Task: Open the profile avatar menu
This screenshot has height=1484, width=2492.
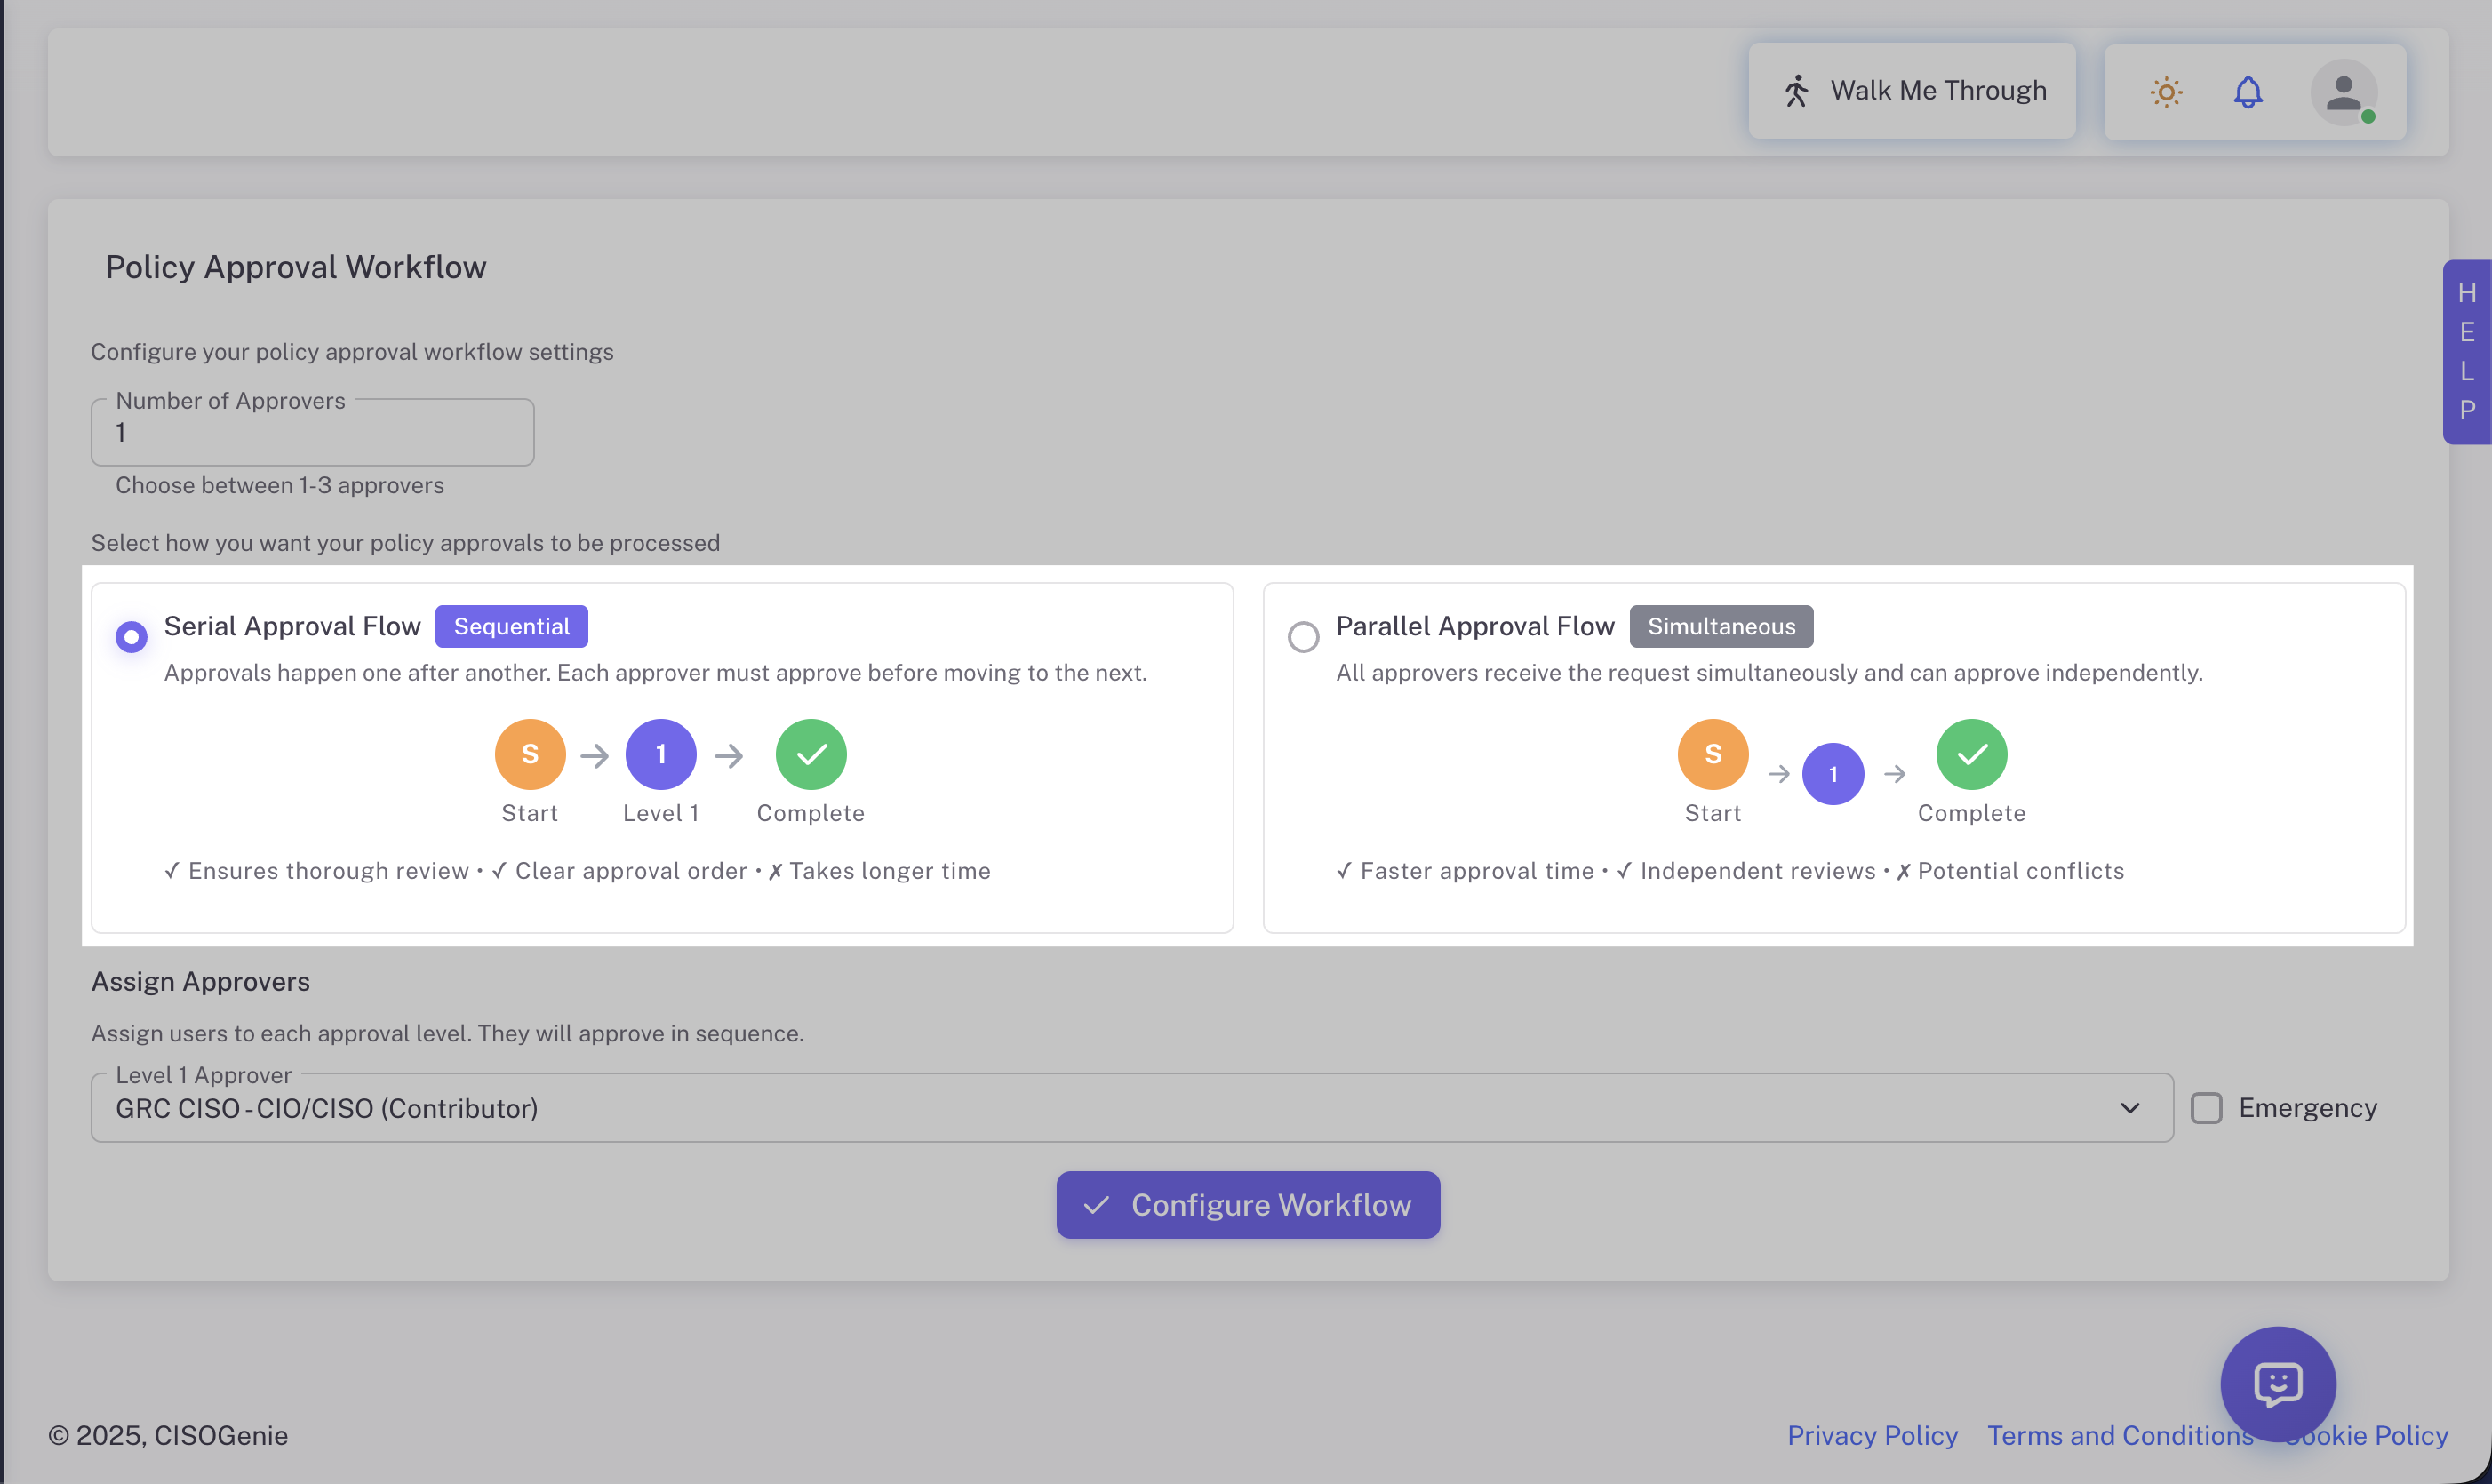Action: [x=2344, y=92]
